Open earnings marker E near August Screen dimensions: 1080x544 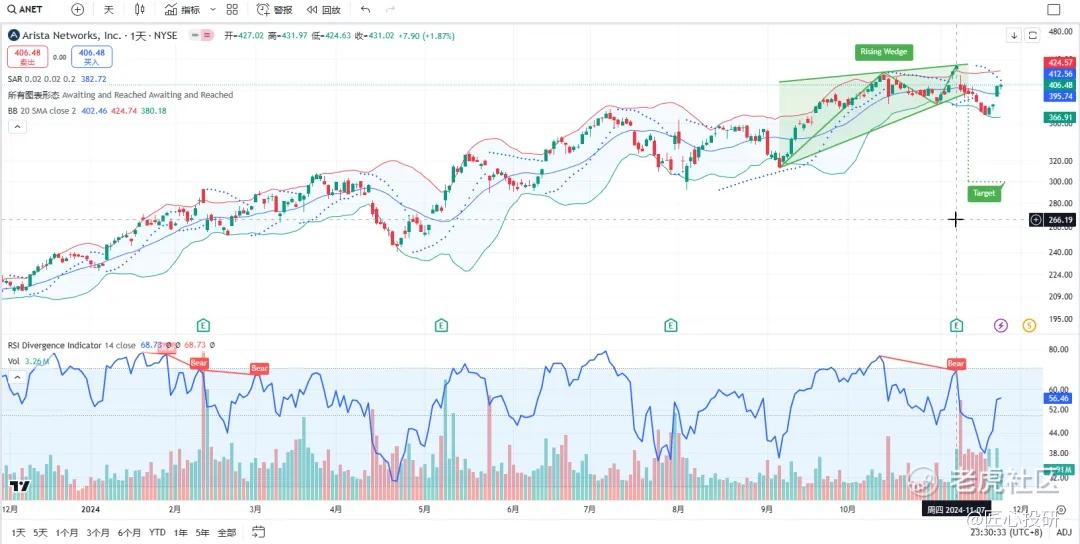[x=671, y=325]
